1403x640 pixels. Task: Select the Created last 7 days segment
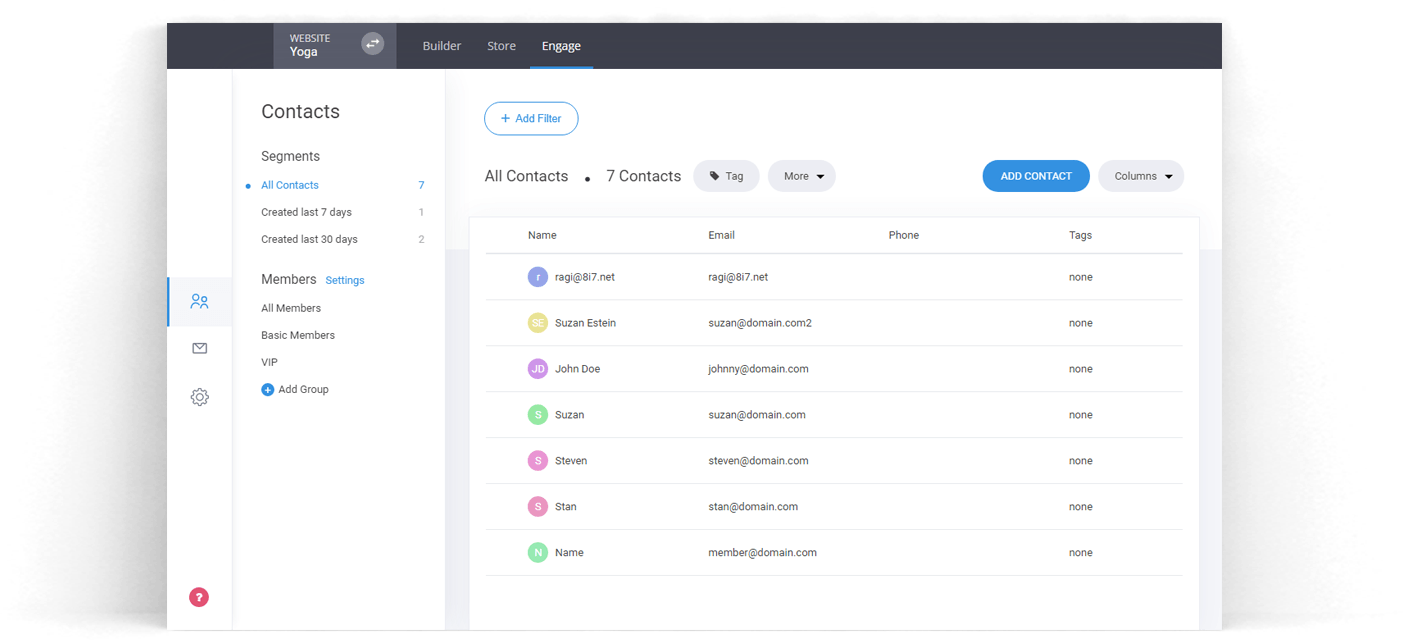[x=306, y=212]
